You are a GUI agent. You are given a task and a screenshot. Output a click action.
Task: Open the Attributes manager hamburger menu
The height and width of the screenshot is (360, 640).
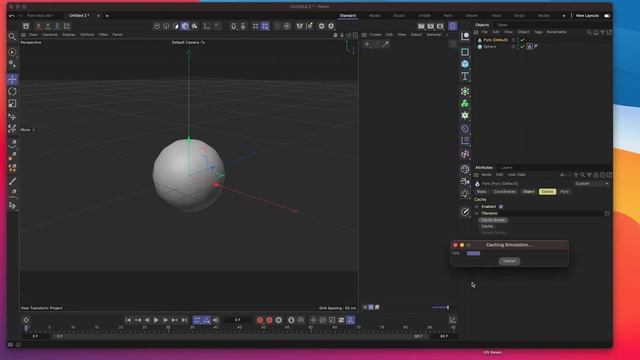(476, 175)
